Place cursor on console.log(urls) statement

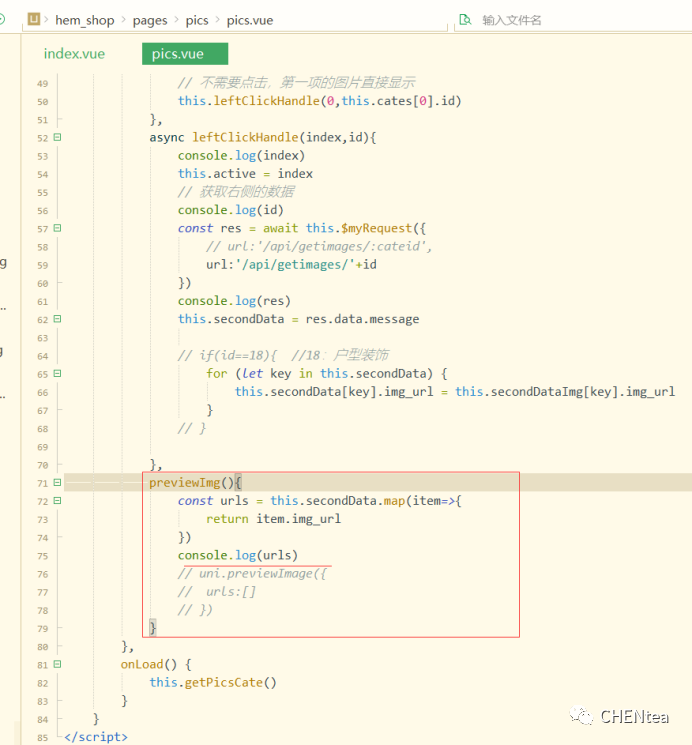[238, 555]
